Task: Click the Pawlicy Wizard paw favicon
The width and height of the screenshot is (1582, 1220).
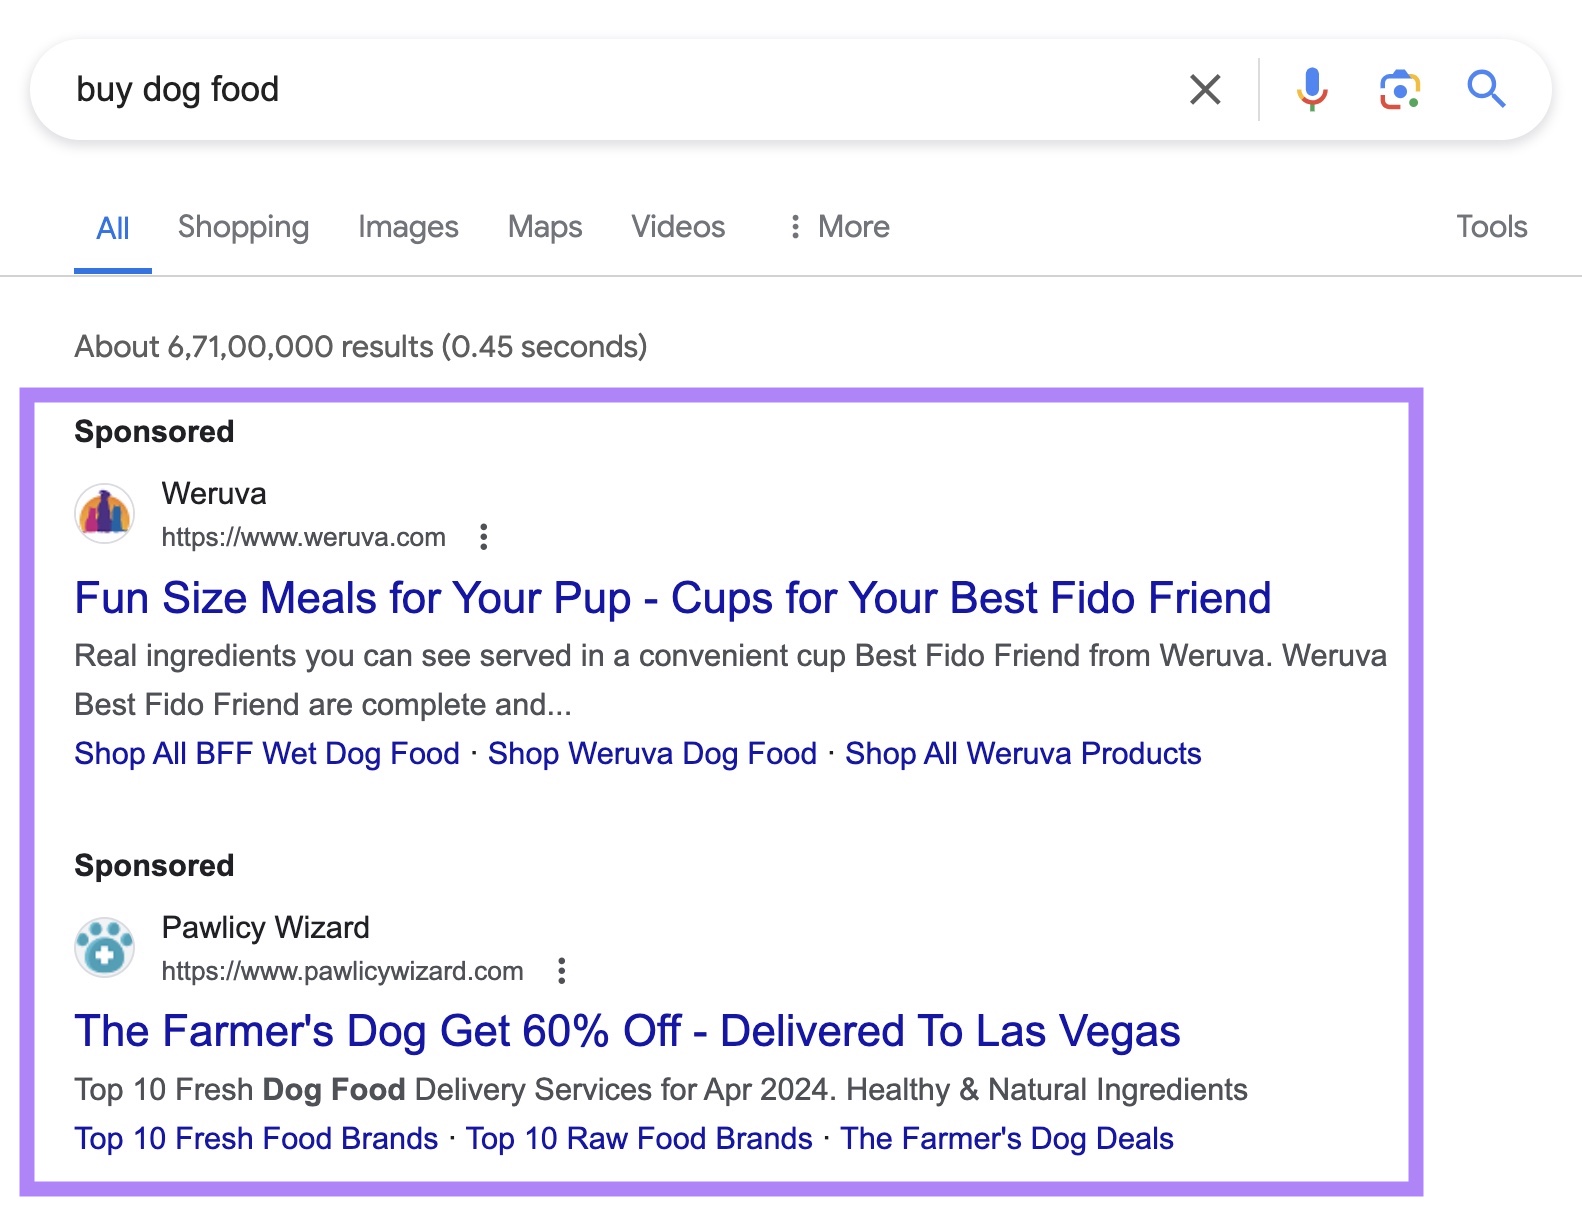Action: 103,946
